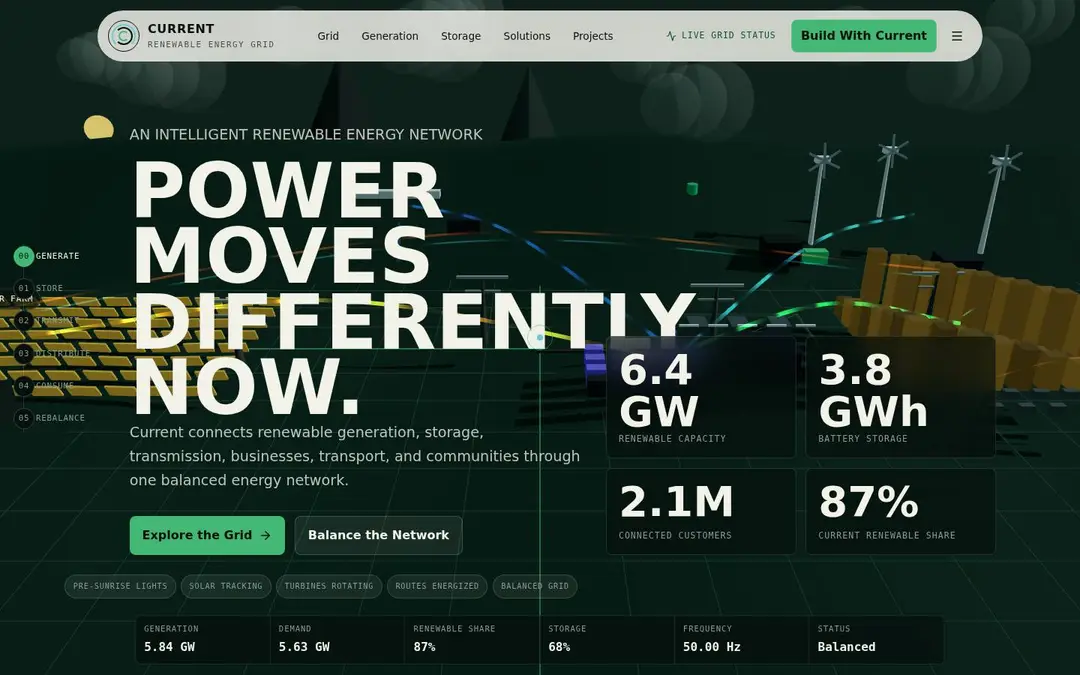Click the Balanced Grid chip

pos(535,586)
